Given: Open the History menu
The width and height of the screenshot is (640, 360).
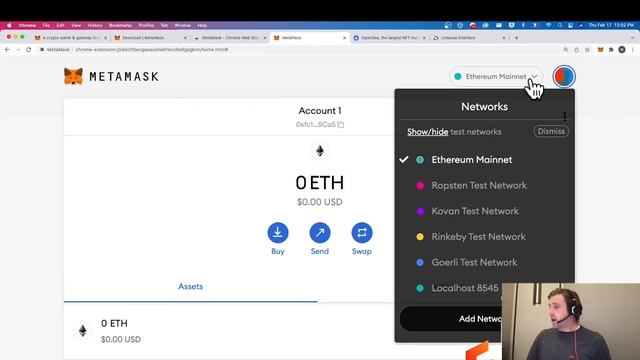Looking at the screenshot, I should tap(95, 25).
